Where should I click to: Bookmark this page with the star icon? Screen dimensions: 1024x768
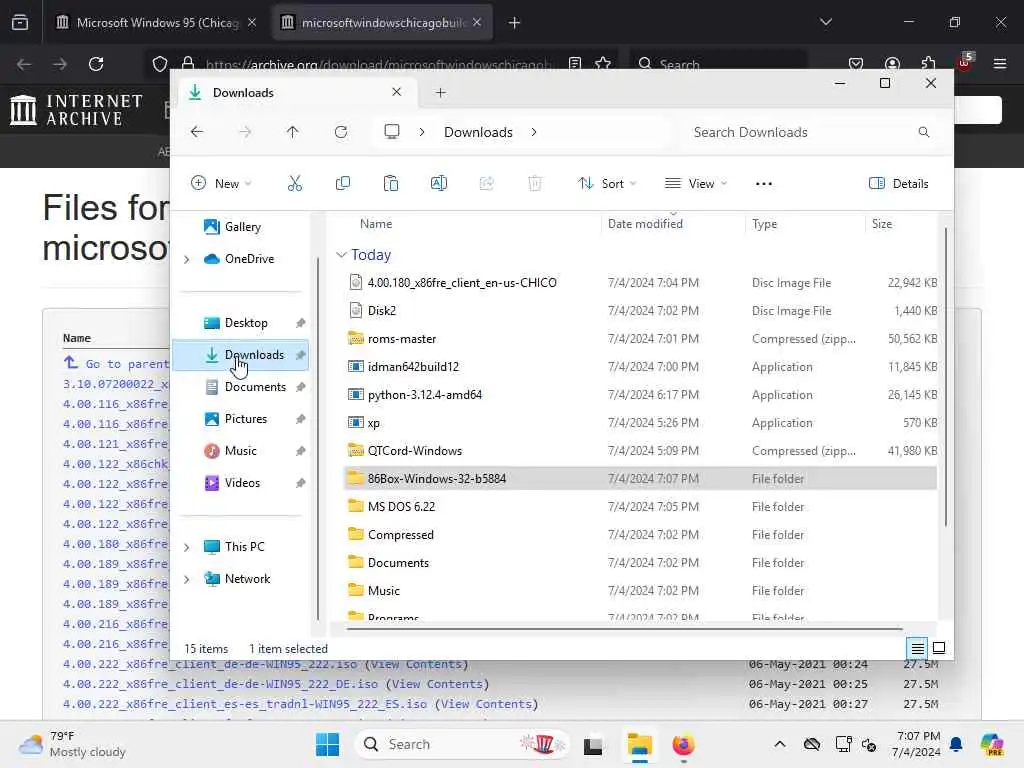(603, 63)
